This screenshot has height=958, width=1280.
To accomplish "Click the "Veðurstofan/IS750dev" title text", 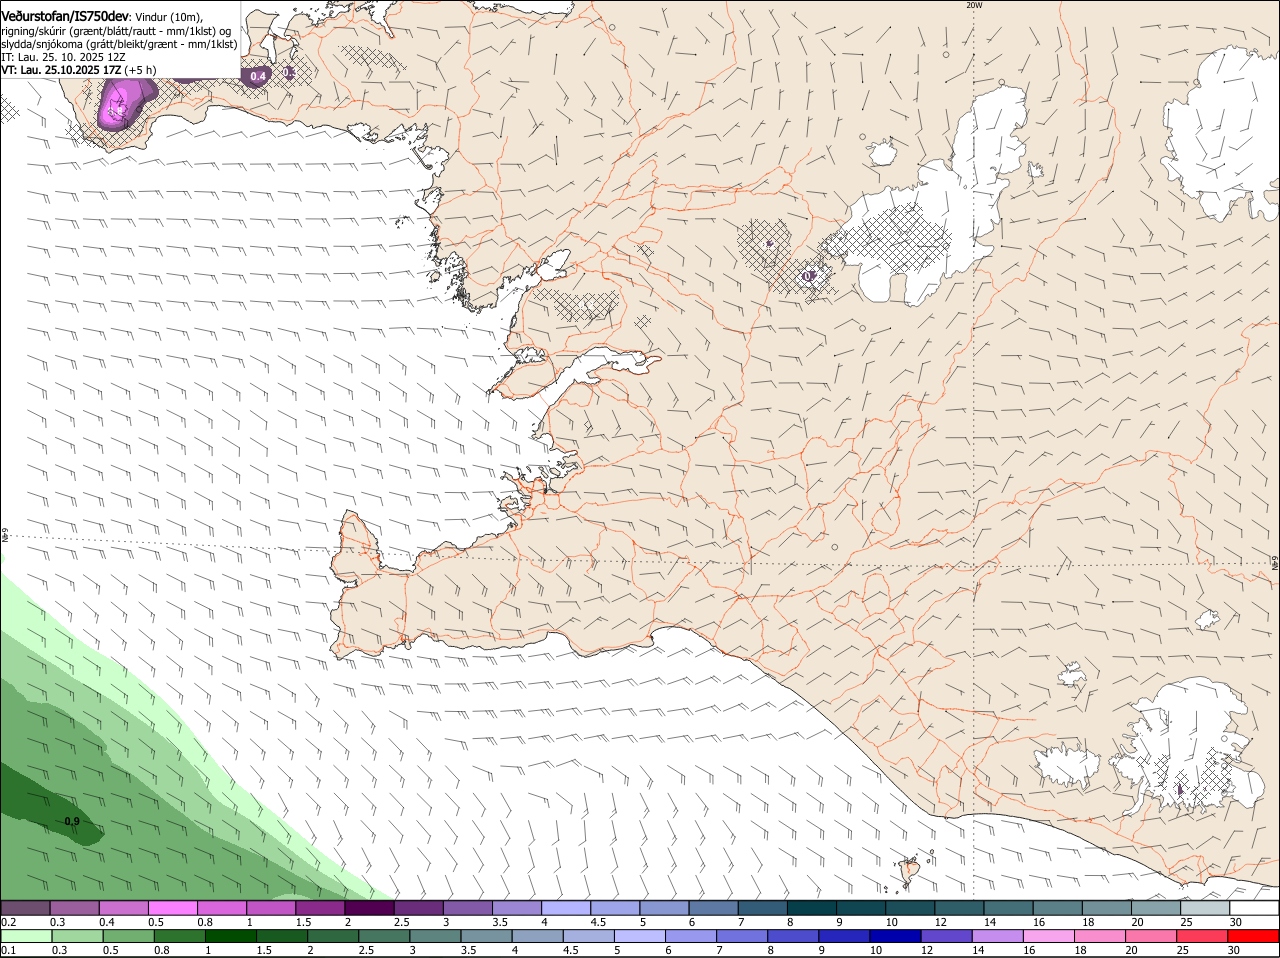I will [65, 17].
